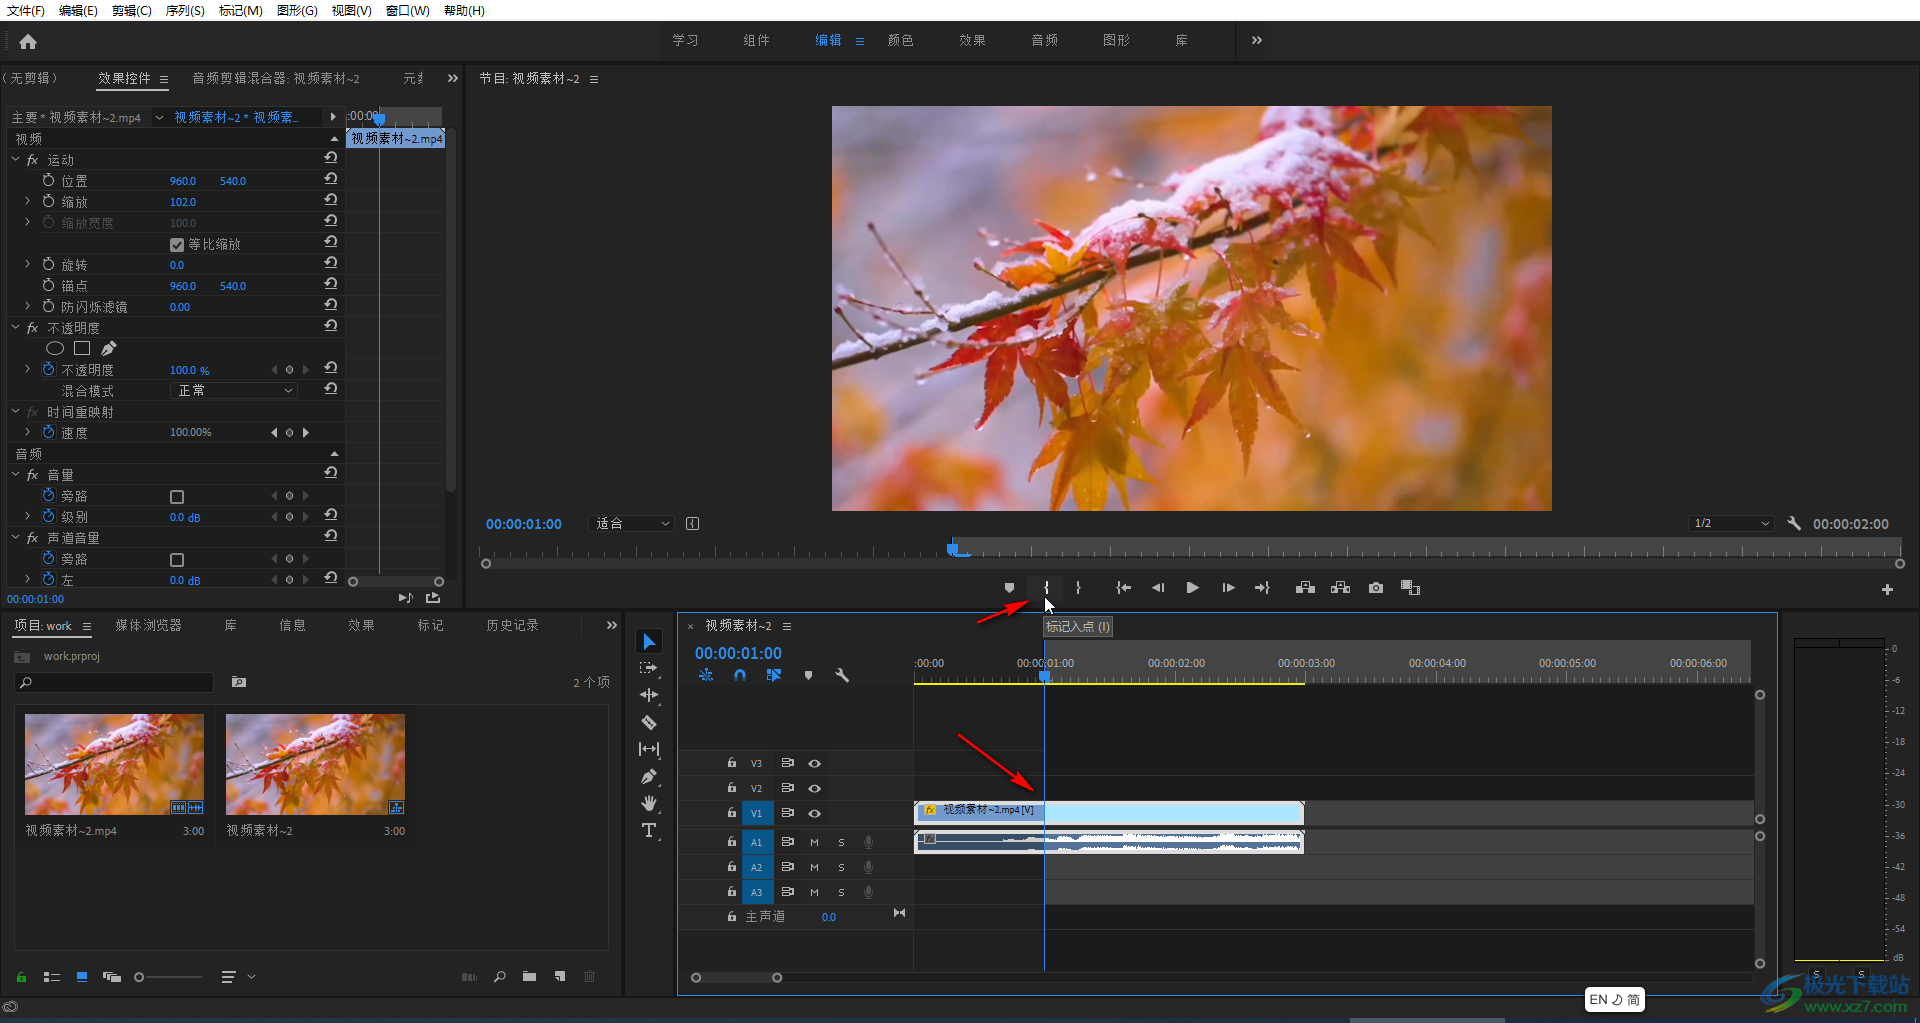Toggle the Volume bypass checkbox
Viewport: 1920px width, 1023px height.
point(177,496)
